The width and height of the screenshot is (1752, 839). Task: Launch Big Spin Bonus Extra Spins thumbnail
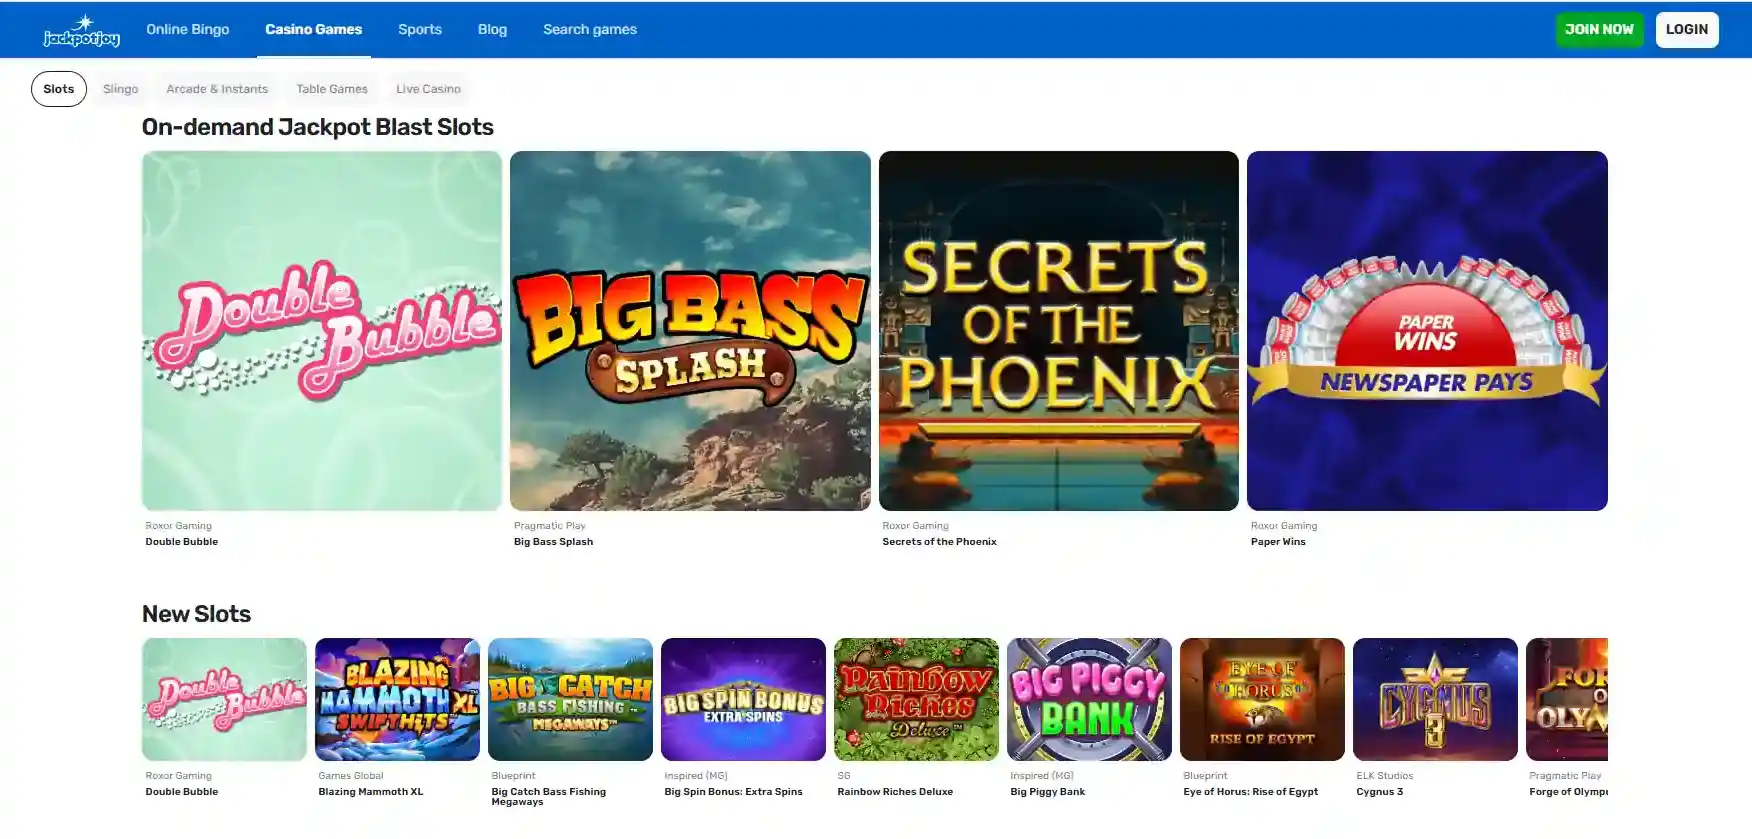pos(743,700)
